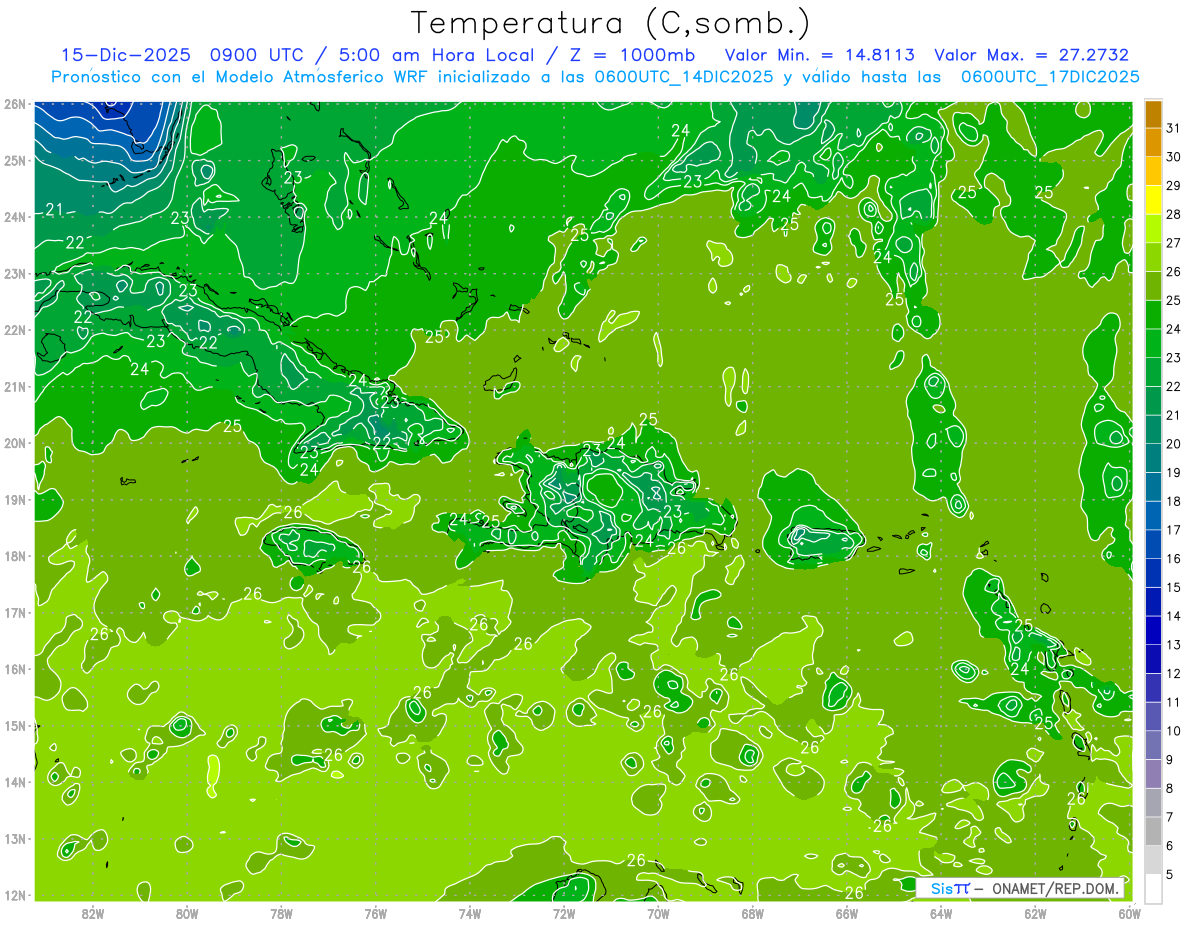Click the longitude axis label "82W"

click(x=93, y=913)
